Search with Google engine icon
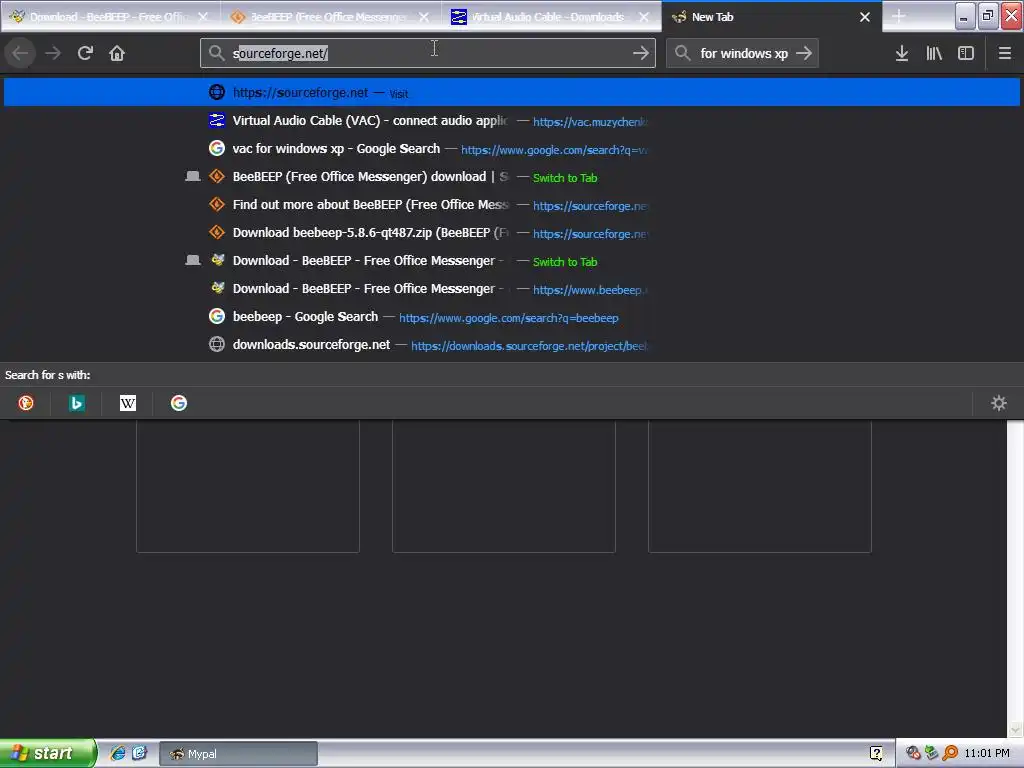Image resolution: width=1024 pixels, height=768 pixels. [179, 403]
